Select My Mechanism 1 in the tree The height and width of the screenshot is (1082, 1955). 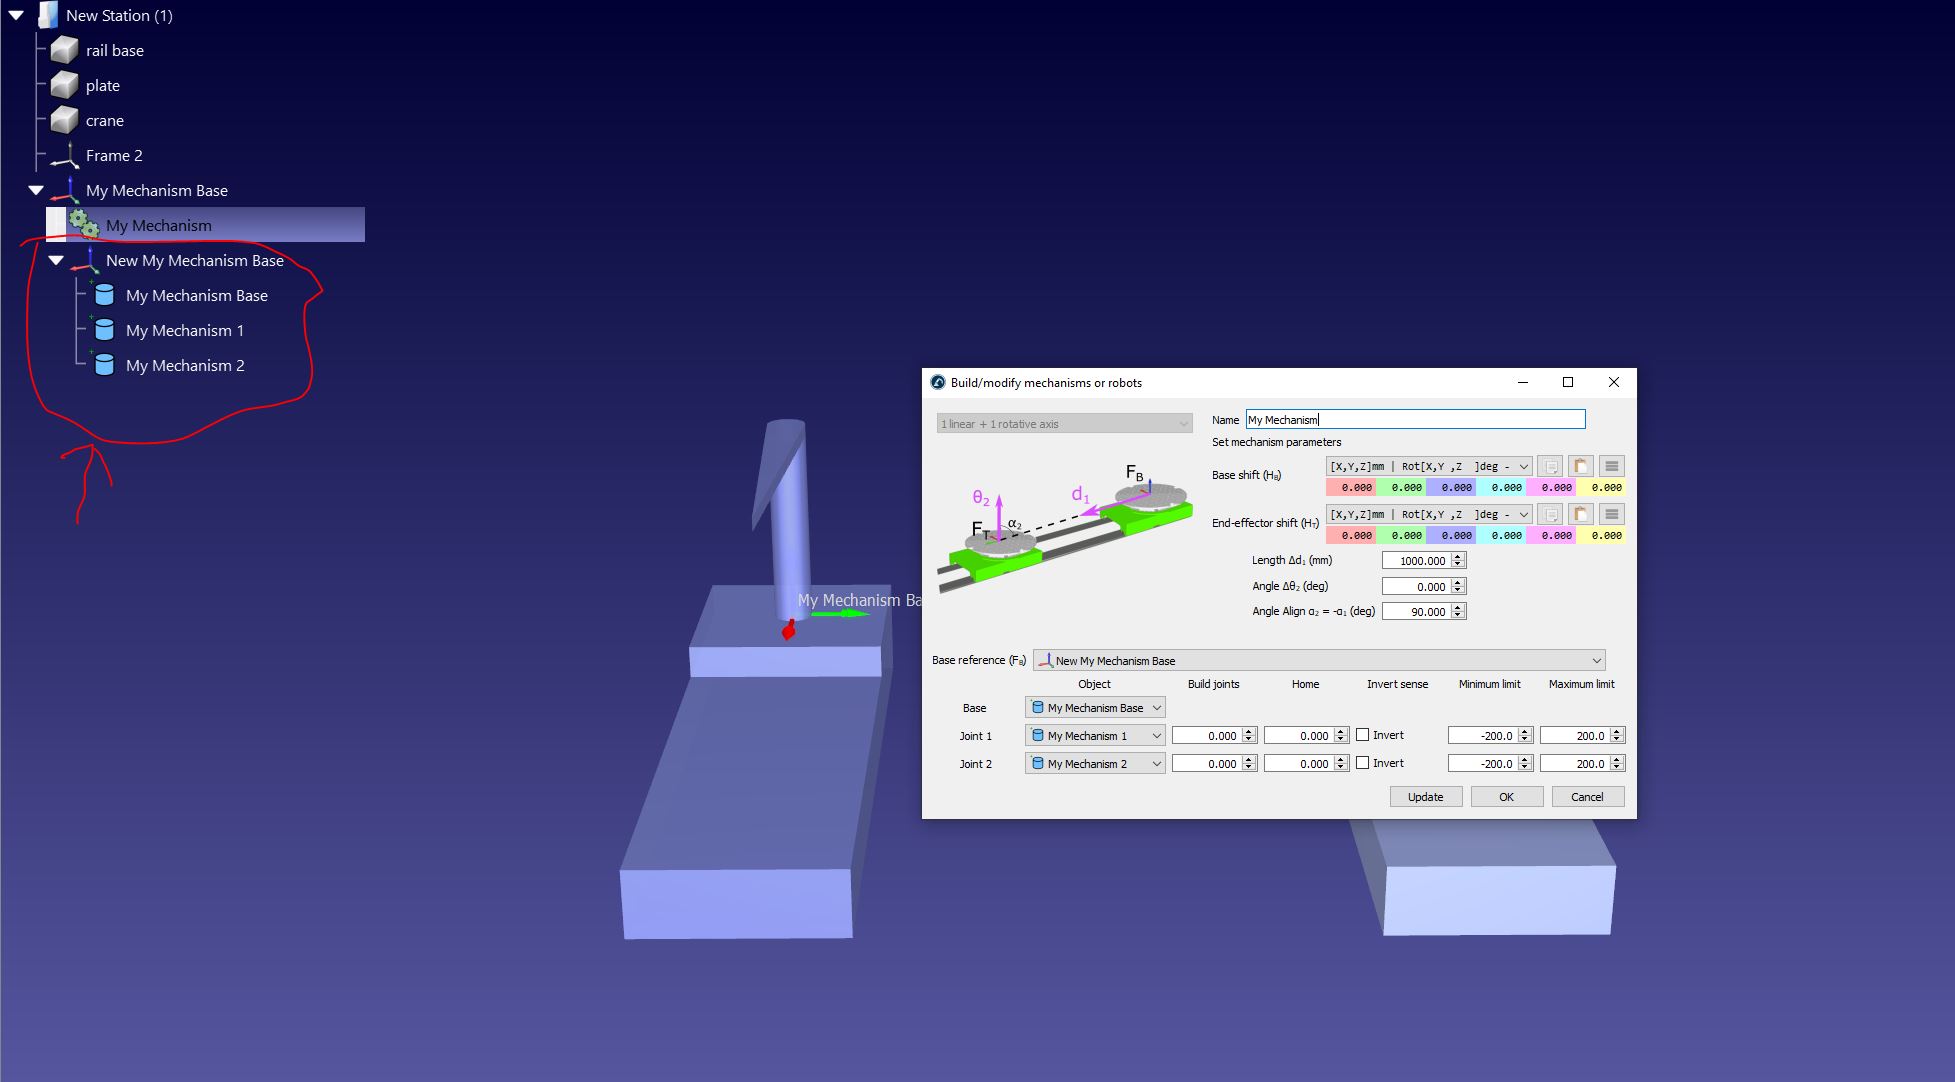coord(184,331)
